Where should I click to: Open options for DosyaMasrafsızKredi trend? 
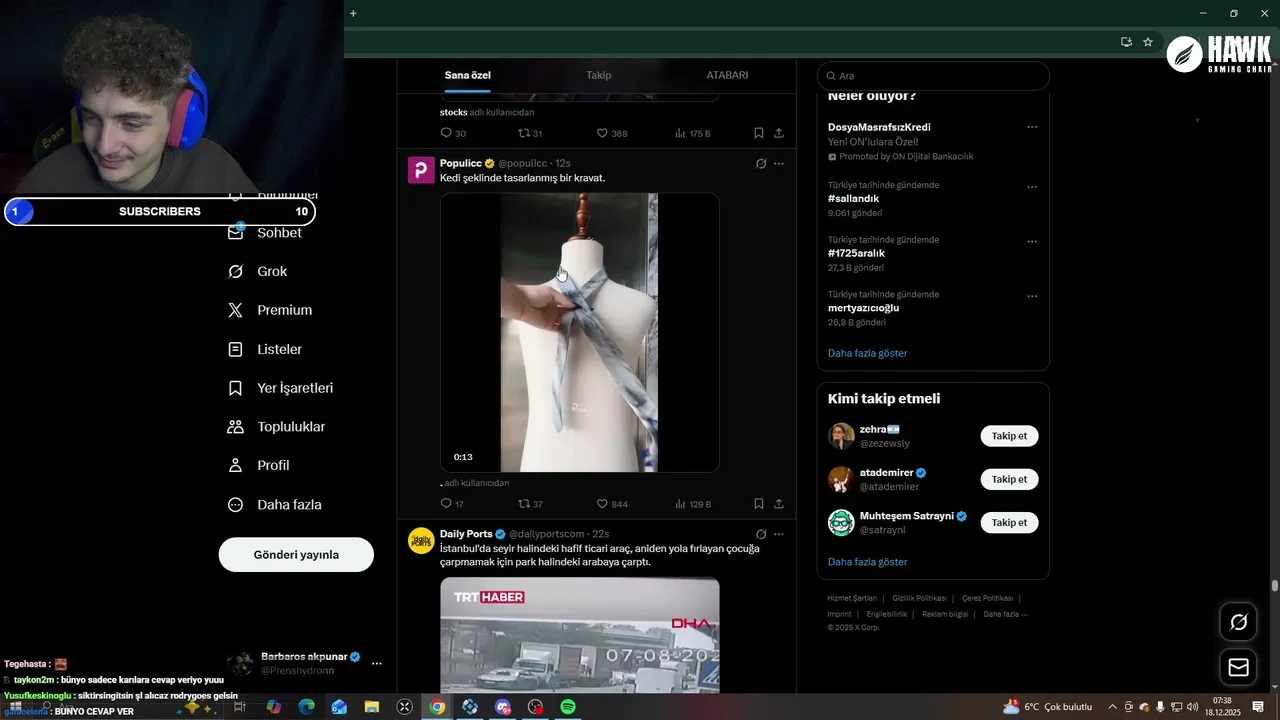click(1032, 127)
